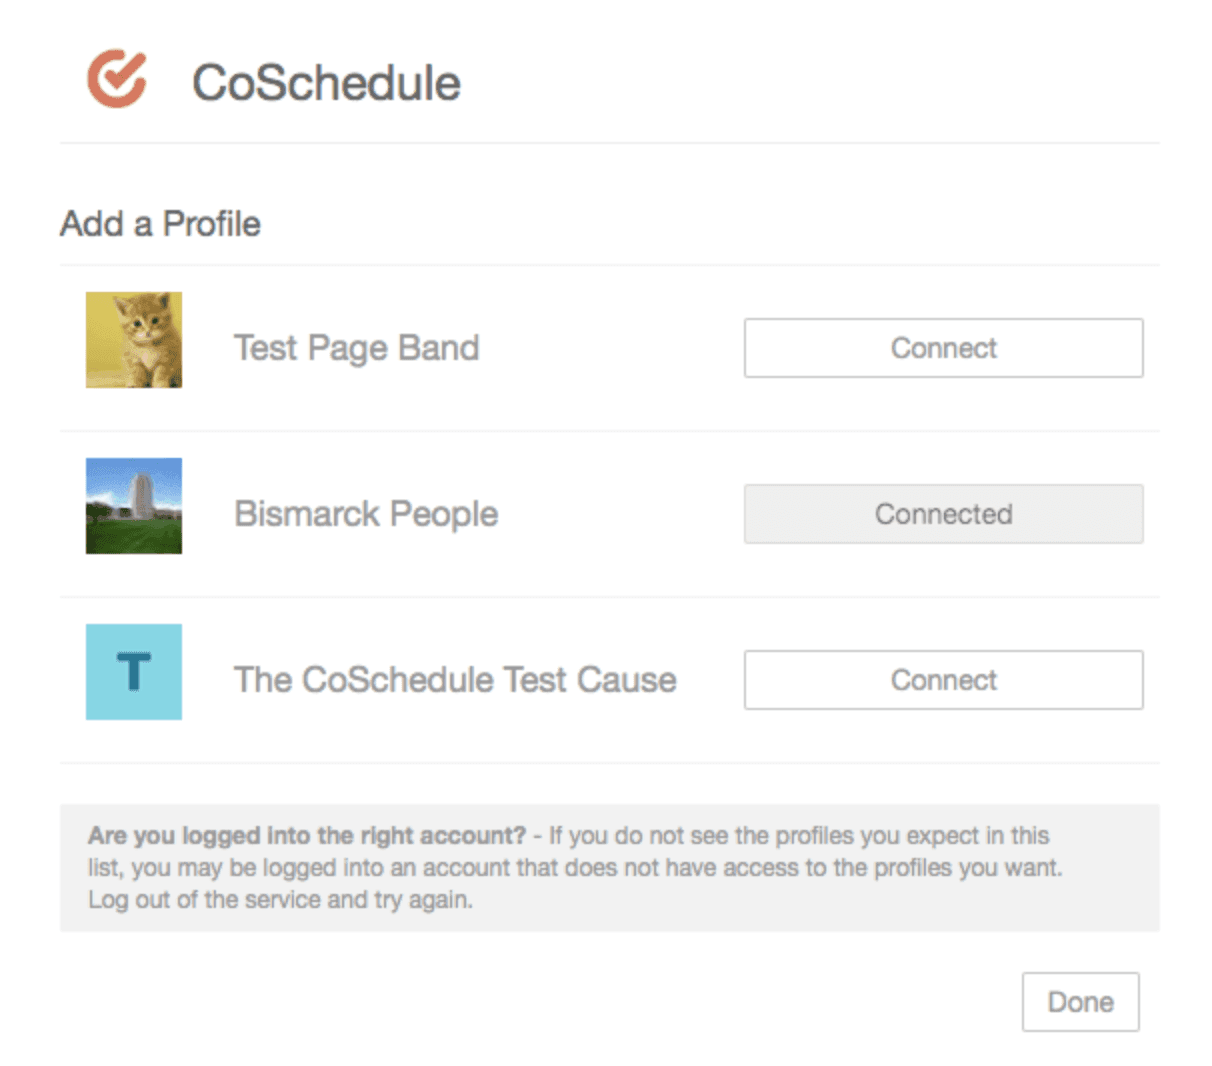Connect The CoSchedule Test Cause profile

[x=943, y=680]
